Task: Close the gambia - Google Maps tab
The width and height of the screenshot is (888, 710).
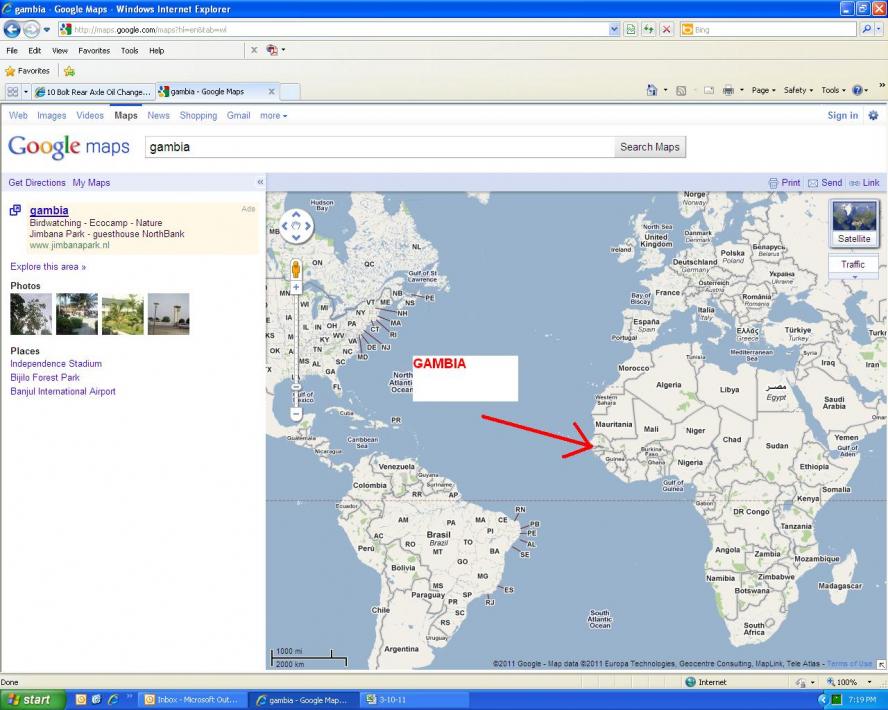Action: tap(271, 91)
